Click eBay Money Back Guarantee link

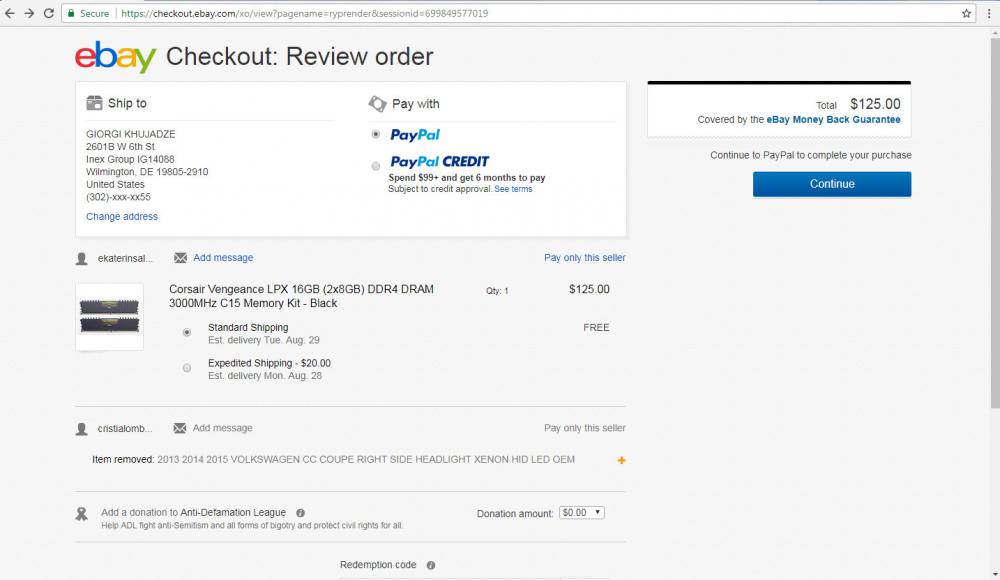point(833,120)
